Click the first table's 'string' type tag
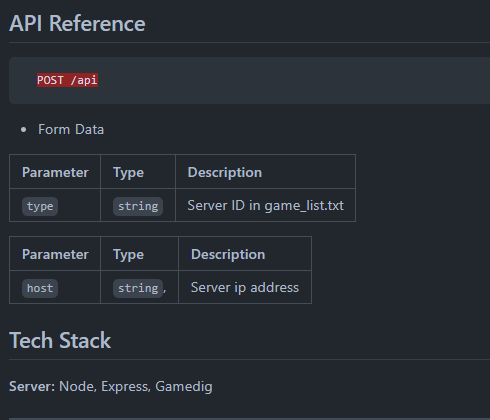 [x=138, y=206]
